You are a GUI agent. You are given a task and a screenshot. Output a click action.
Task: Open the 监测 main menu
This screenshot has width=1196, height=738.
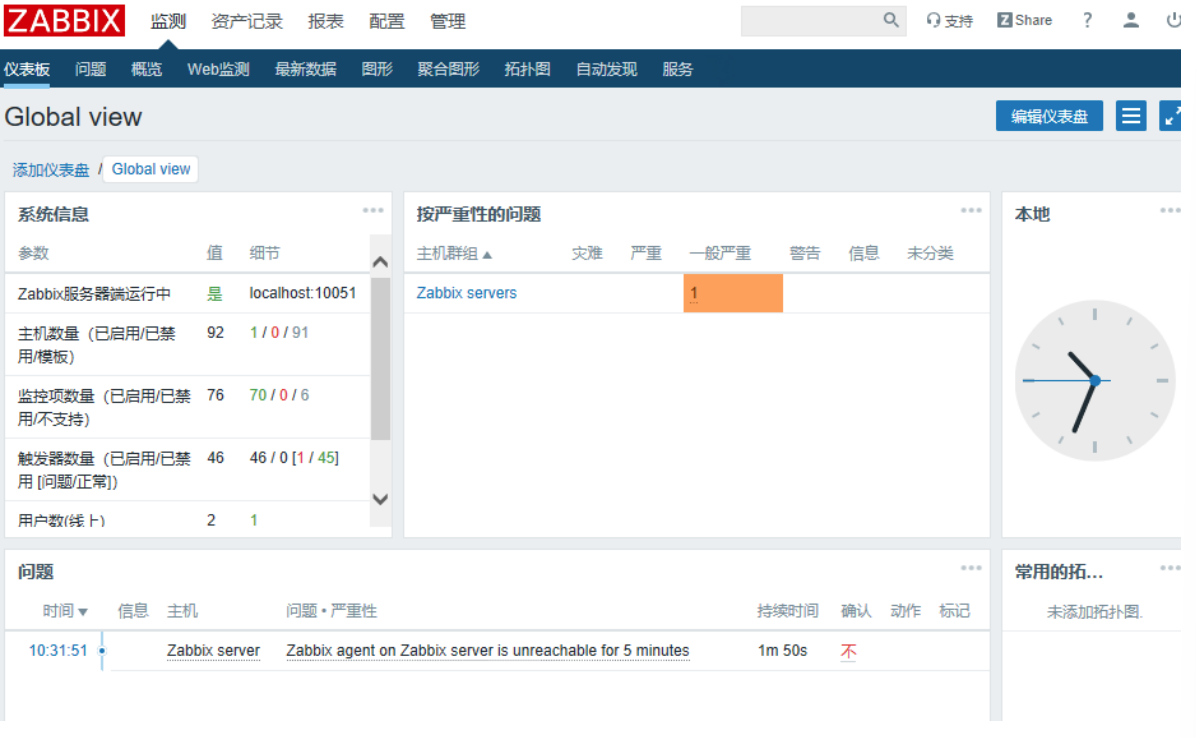[169, 21]
